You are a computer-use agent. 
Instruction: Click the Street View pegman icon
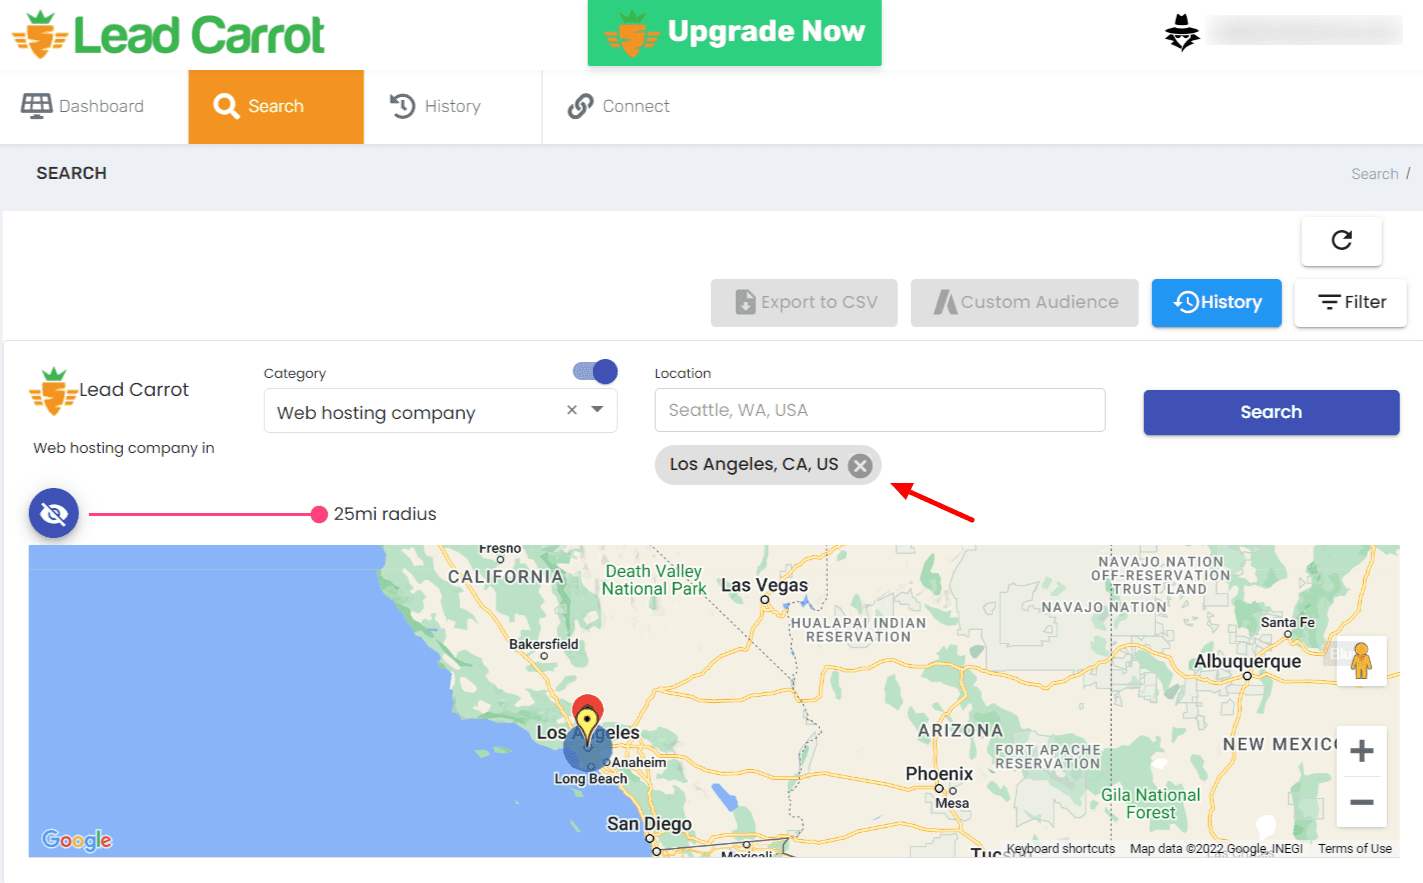pos(1361,661)
